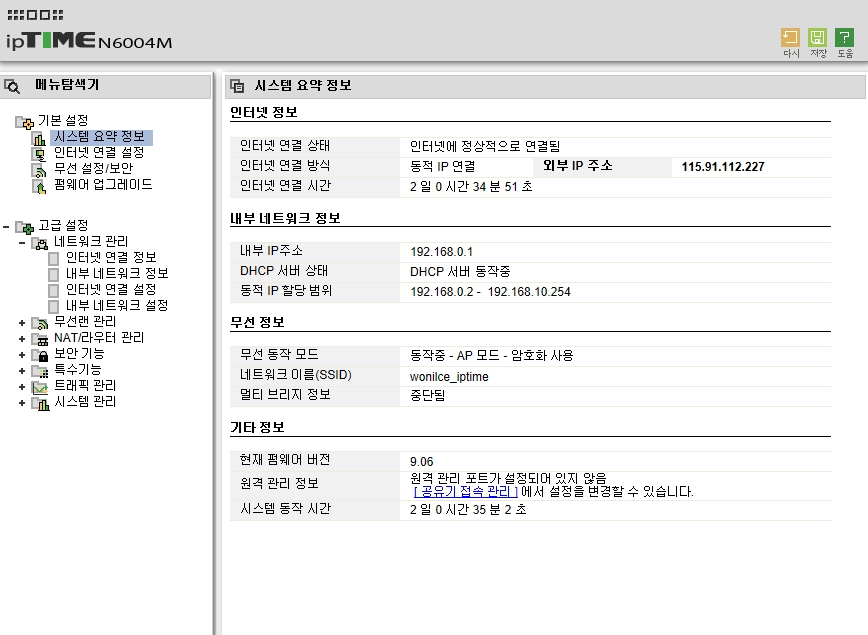Viewport: 868px width, 635px height.
Task: Click the 시스템 요약 정보 chart icon in menu
Action: [x=39, y=138]
